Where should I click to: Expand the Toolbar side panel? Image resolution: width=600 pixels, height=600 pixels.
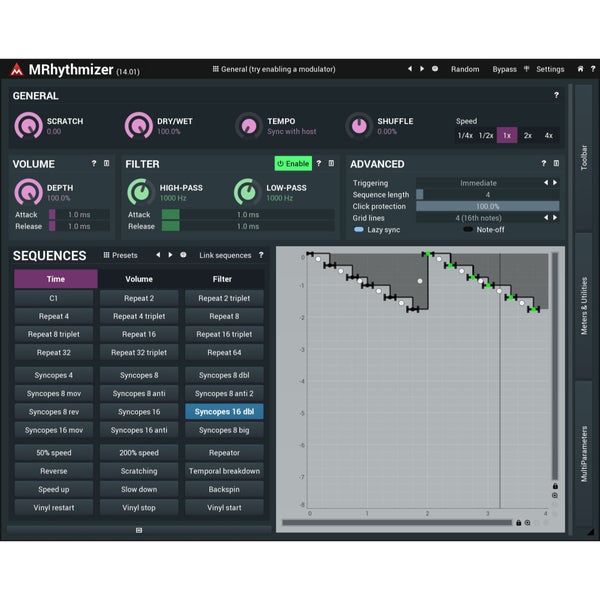tap(584, 157)
